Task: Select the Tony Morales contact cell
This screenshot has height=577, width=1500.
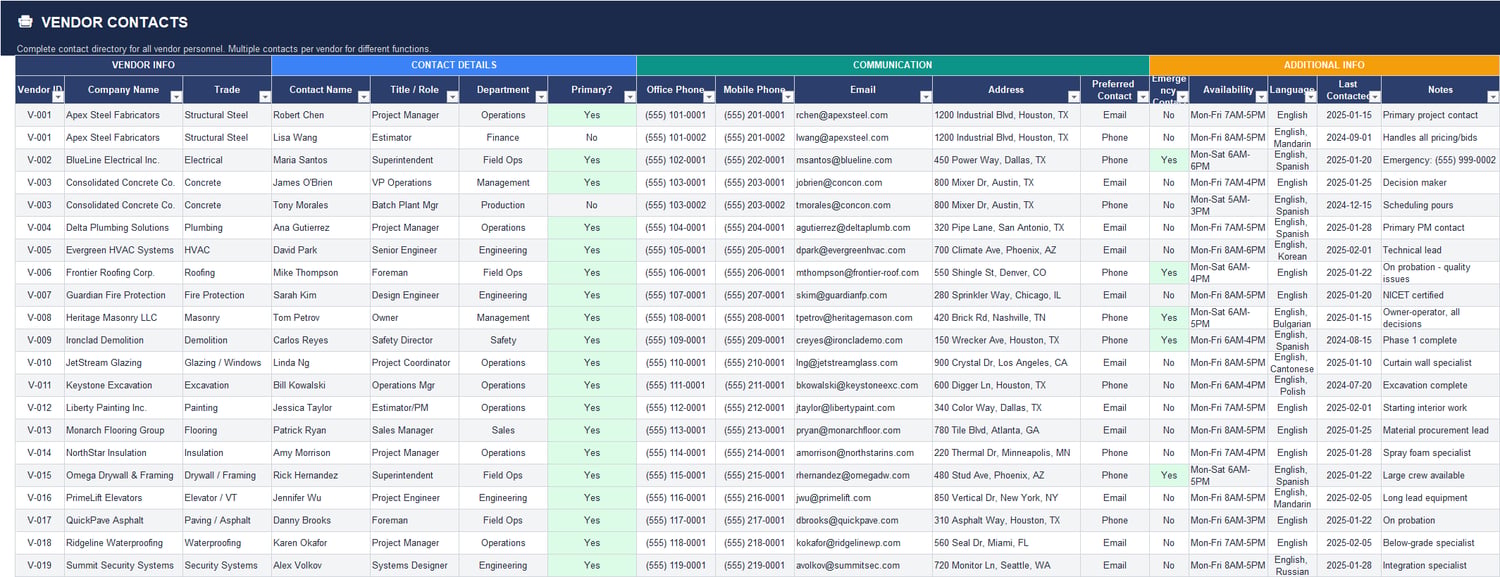Action: tap(321, 205)
